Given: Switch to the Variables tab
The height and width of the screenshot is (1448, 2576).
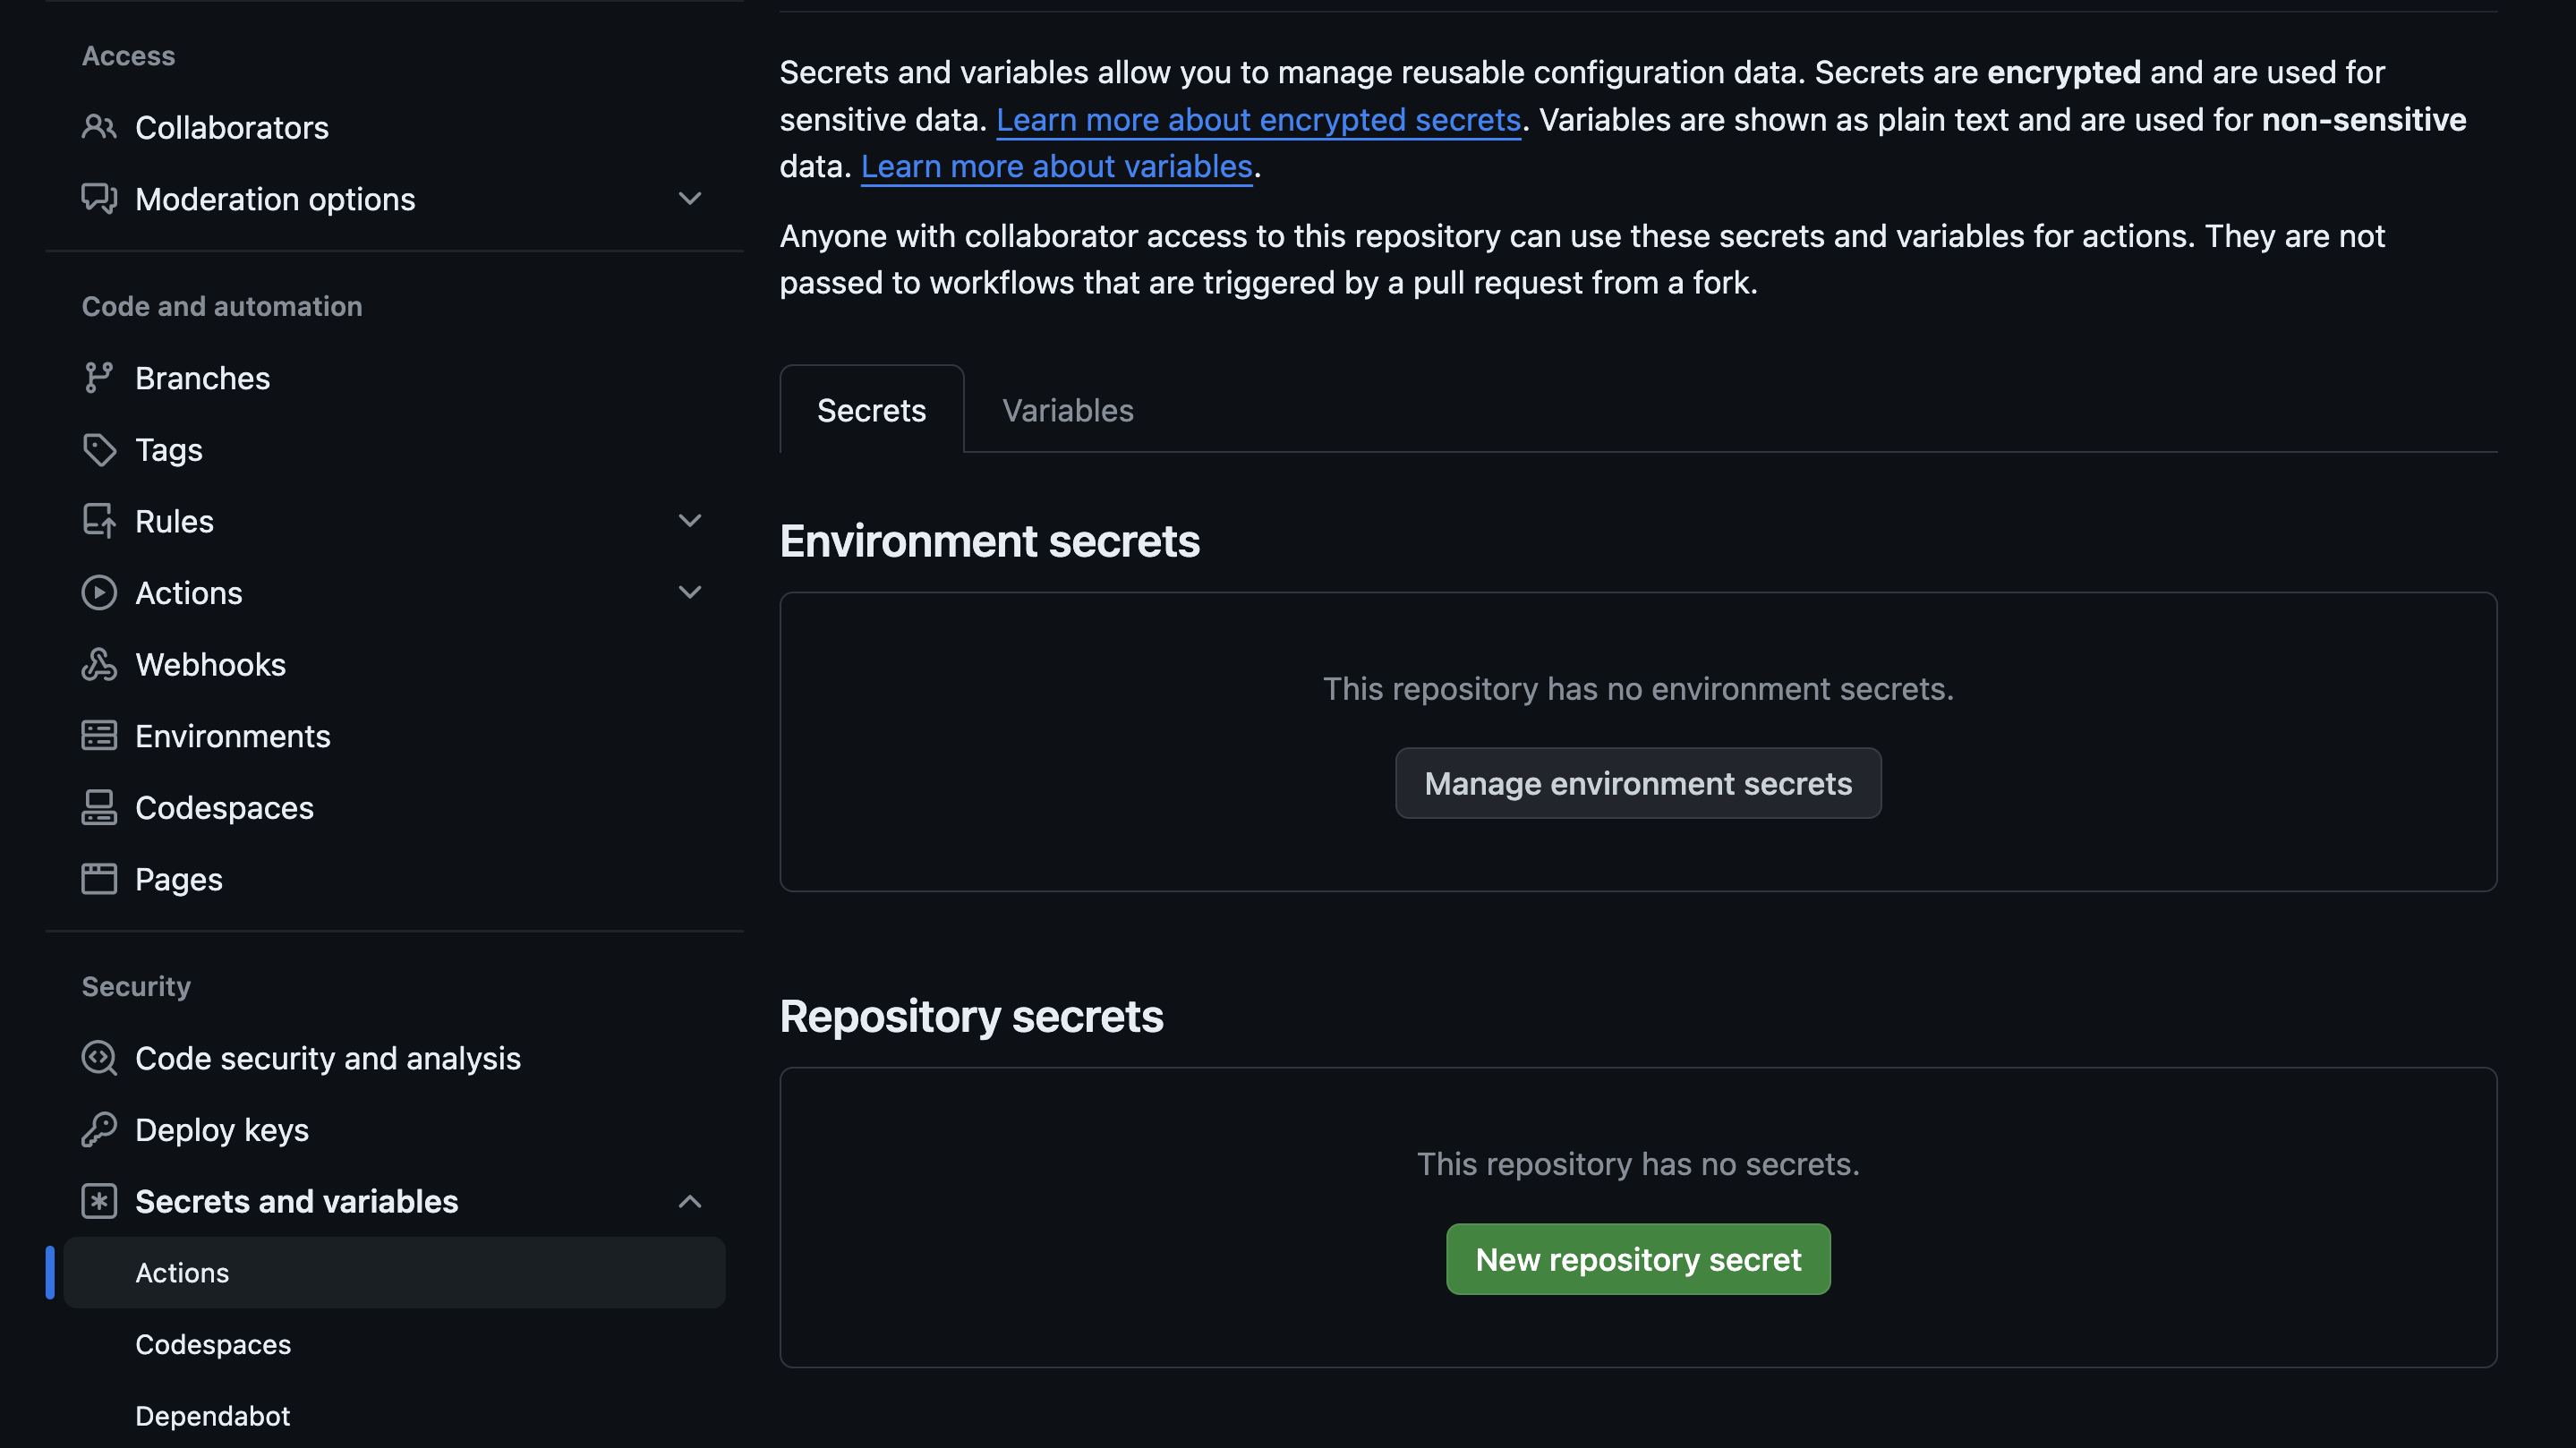Looking at the screenshot, I should pyautogui.click(x=1067, y=410).
